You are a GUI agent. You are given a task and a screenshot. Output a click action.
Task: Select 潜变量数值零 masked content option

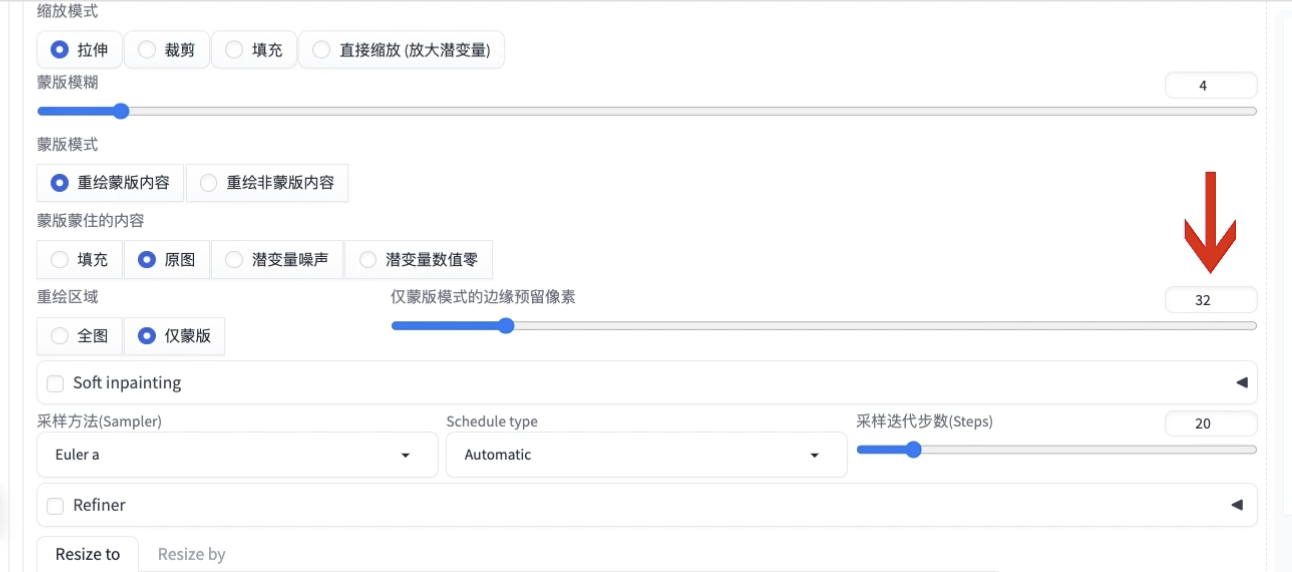point(418,260)
